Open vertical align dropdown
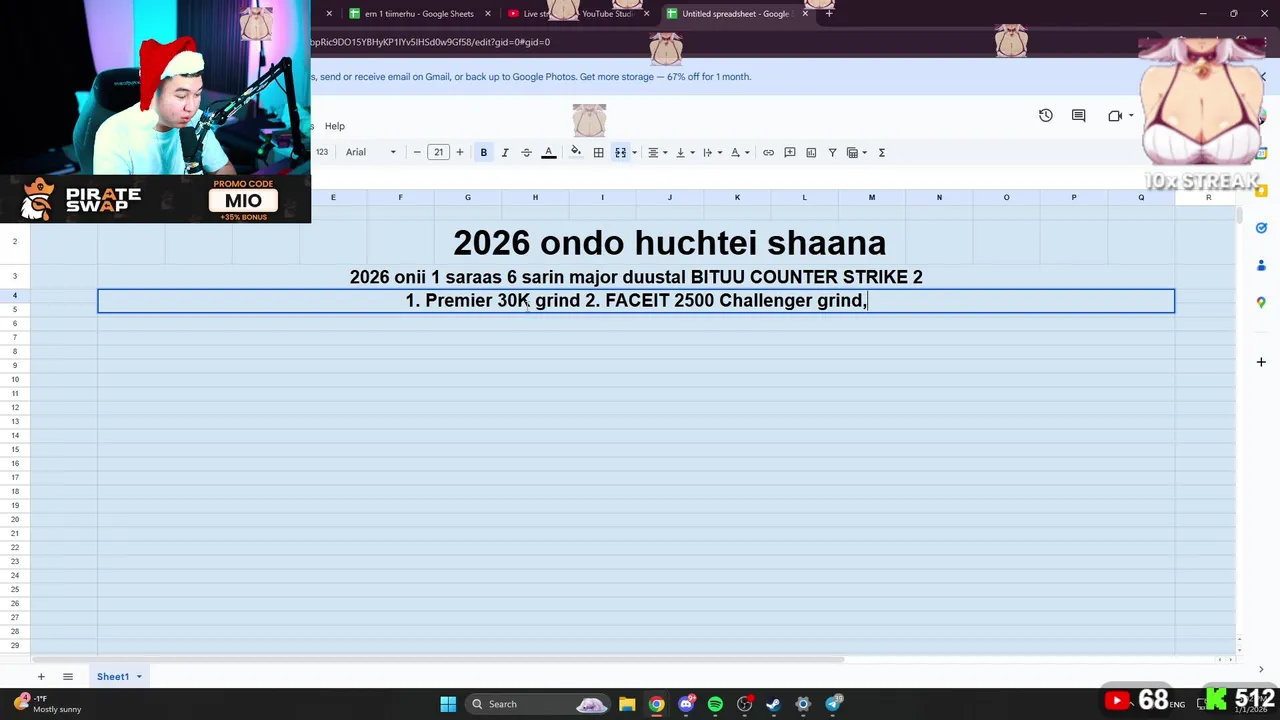The height and width of the screenshot is (720, 1280). pyautogui.click(x=685, y=152)
